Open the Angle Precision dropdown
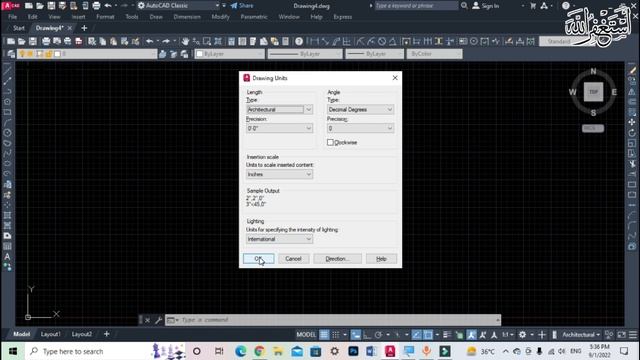 pos(360,128)
